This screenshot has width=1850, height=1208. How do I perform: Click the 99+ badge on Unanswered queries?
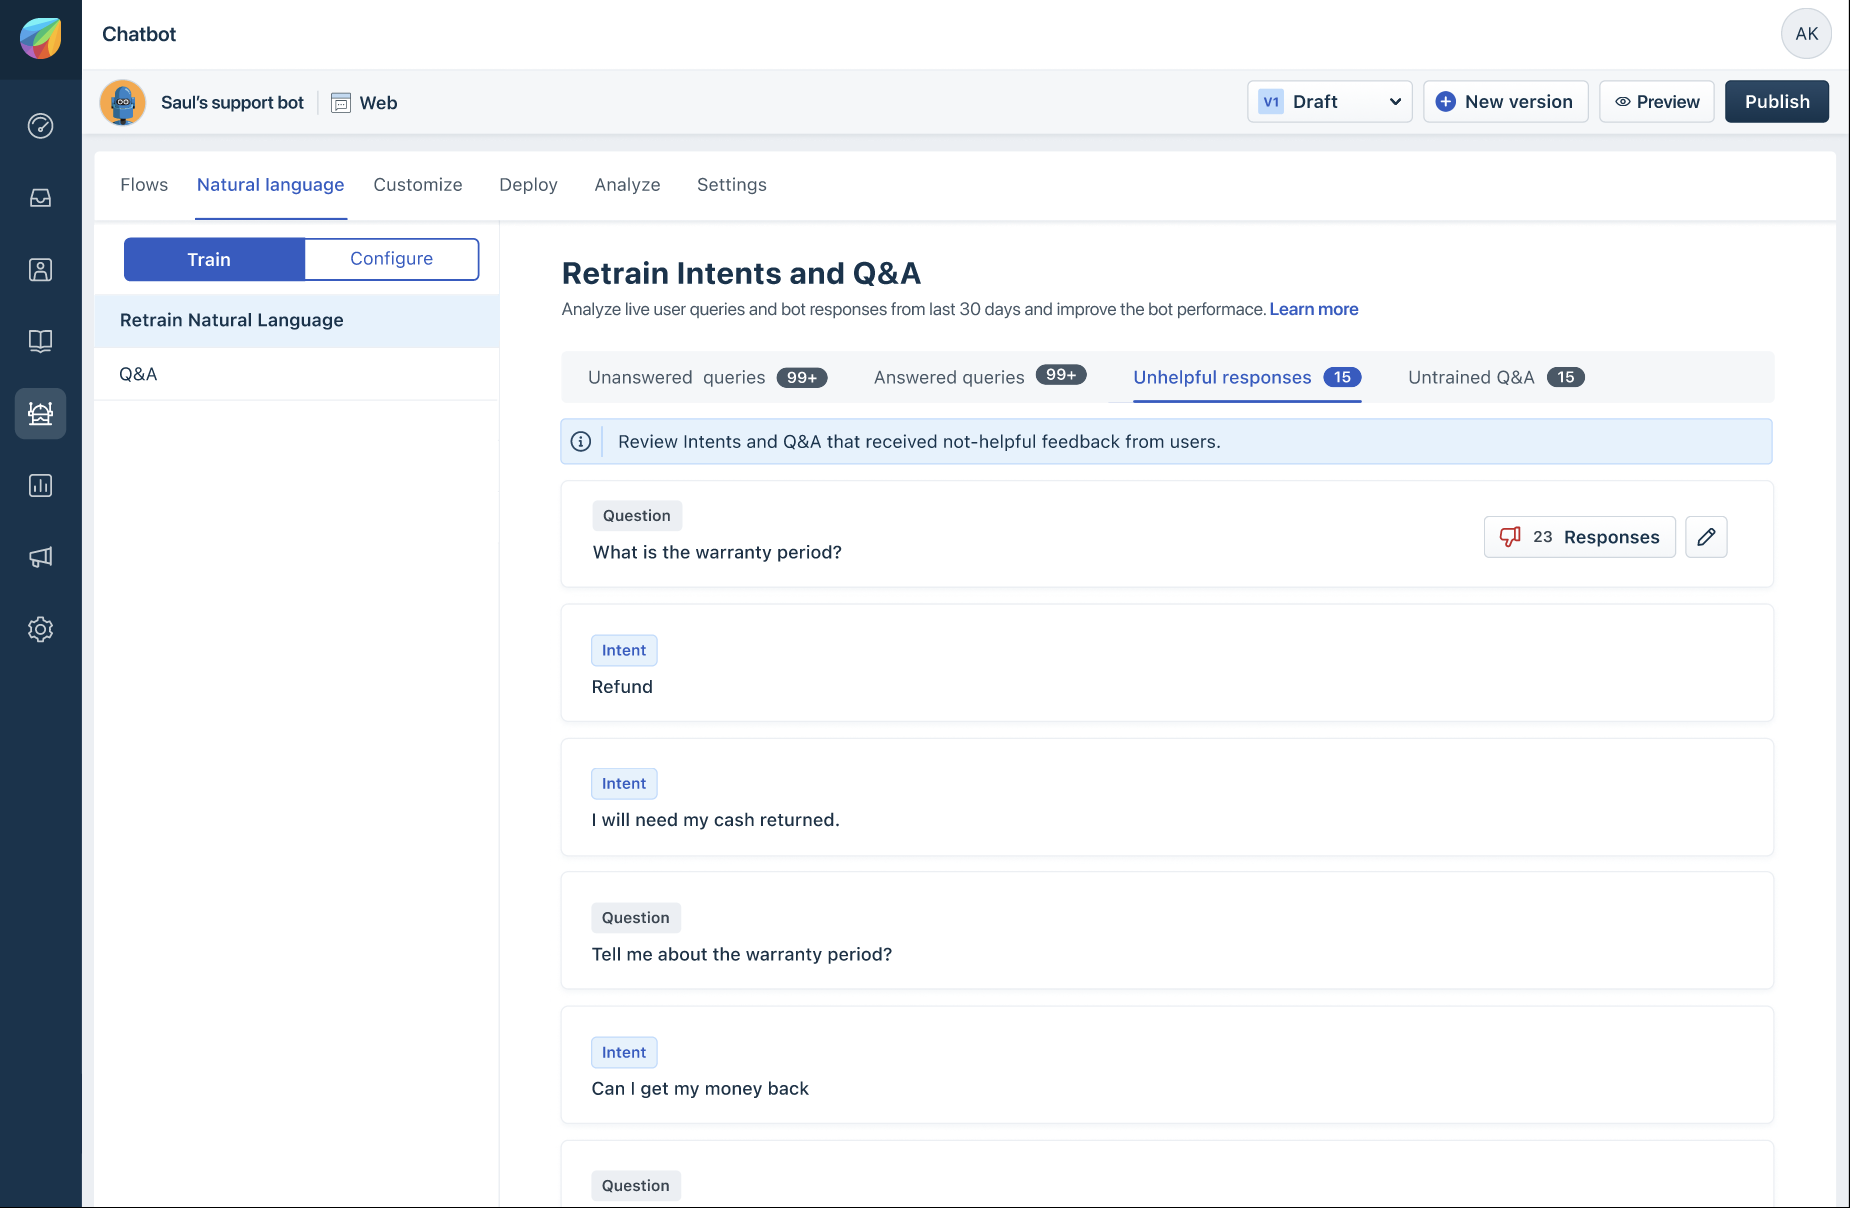802,377
